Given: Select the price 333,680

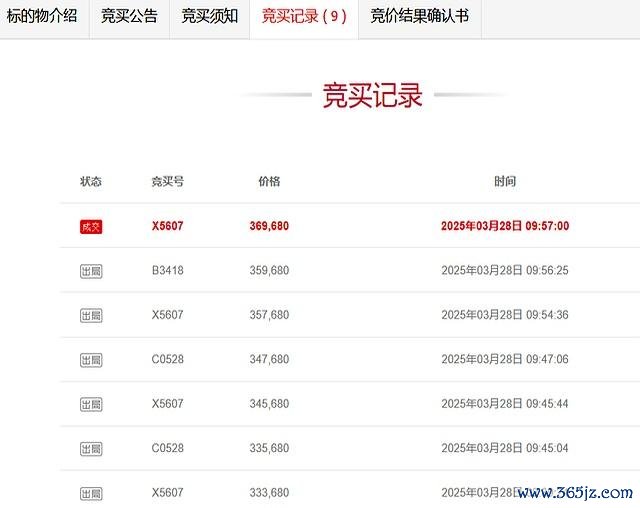Looking at the screenshot, I should click(269, 492).
